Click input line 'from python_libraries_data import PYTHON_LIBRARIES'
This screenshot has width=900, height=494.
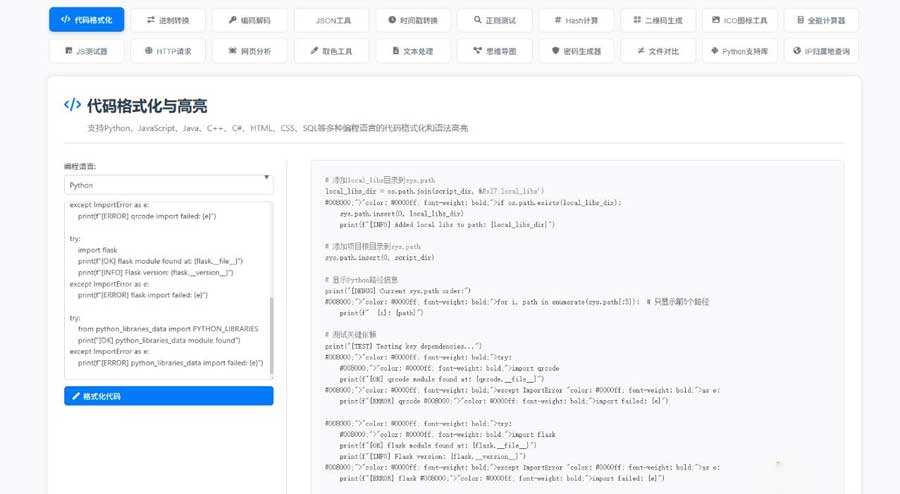(x=168, y=329)
